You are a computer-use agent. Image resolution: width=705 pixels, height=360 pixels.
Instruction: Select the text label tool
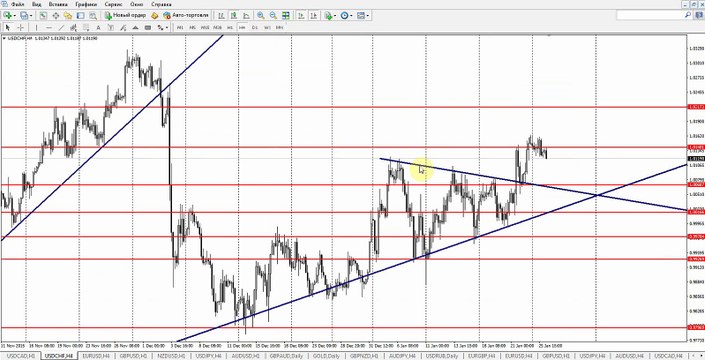click(x=111, y=27)
